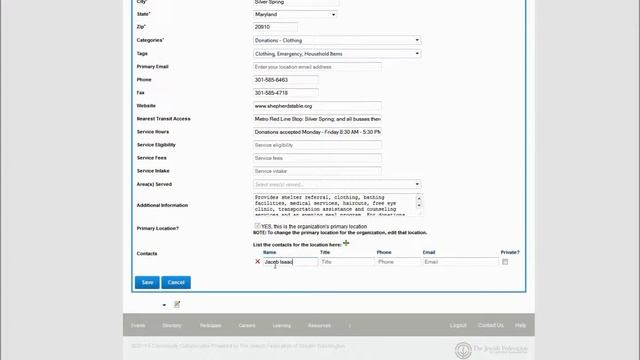Click the Jewish Federation logo in footer
Image resolution: width=640 pixels, height=360 pixels.
[491, 349]
